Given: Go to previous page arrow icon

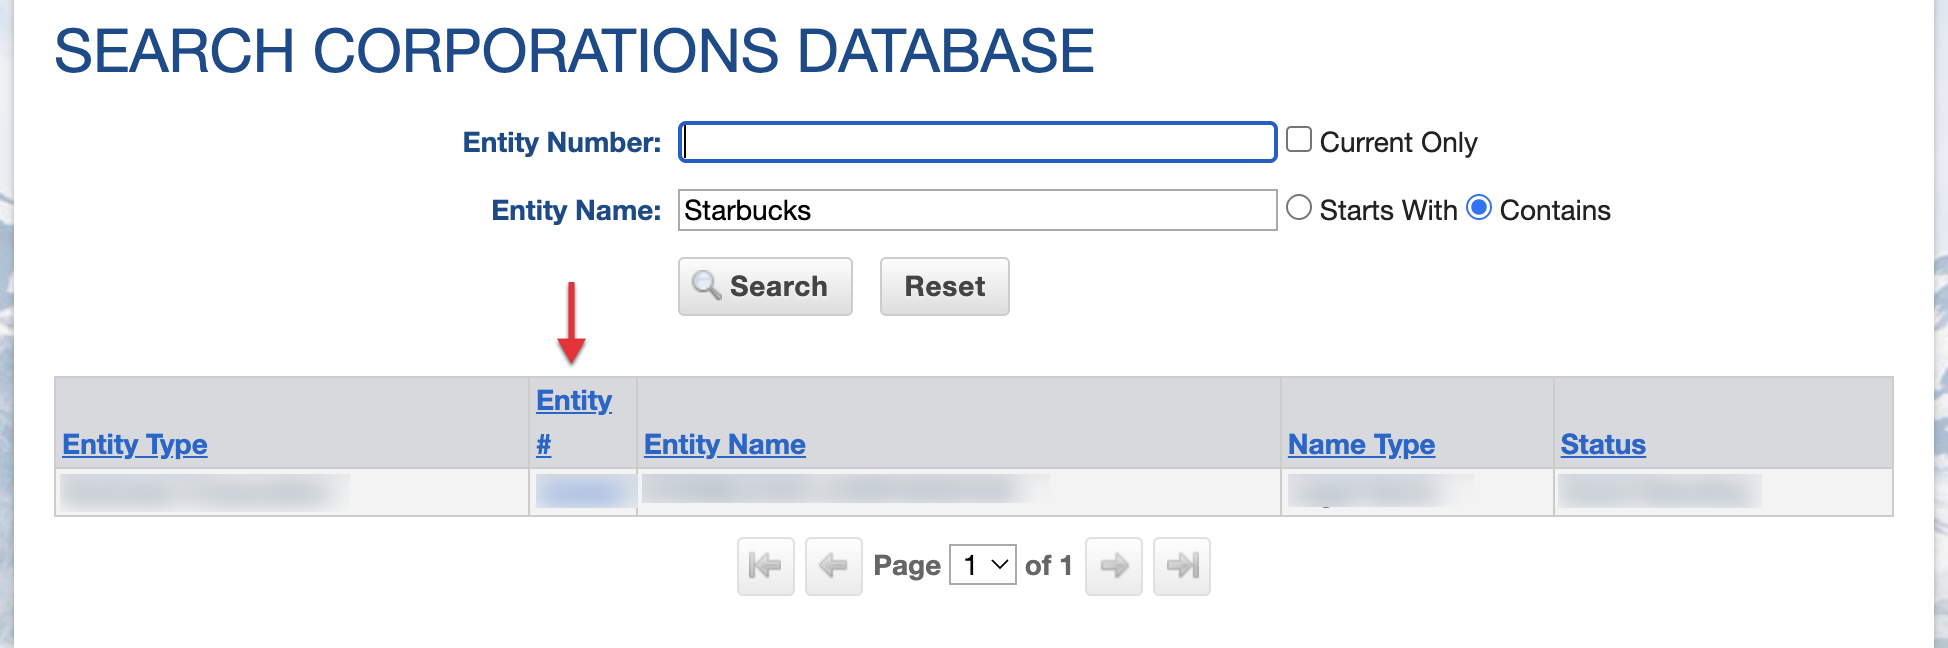Looking at the screenshot, I should click(x=833, y=566).
